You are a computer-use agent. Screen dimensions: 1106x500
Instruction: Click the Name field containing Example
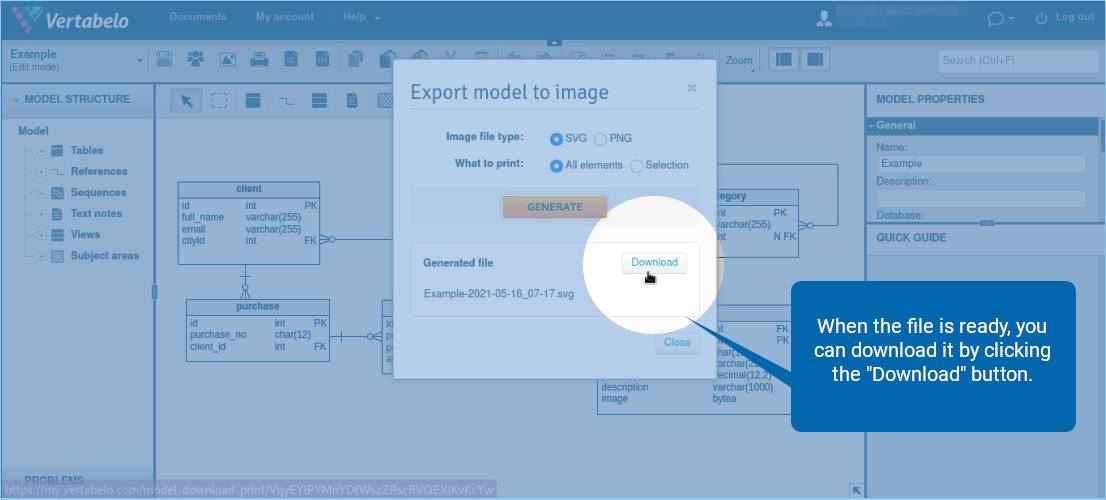(x=981, y=164)
